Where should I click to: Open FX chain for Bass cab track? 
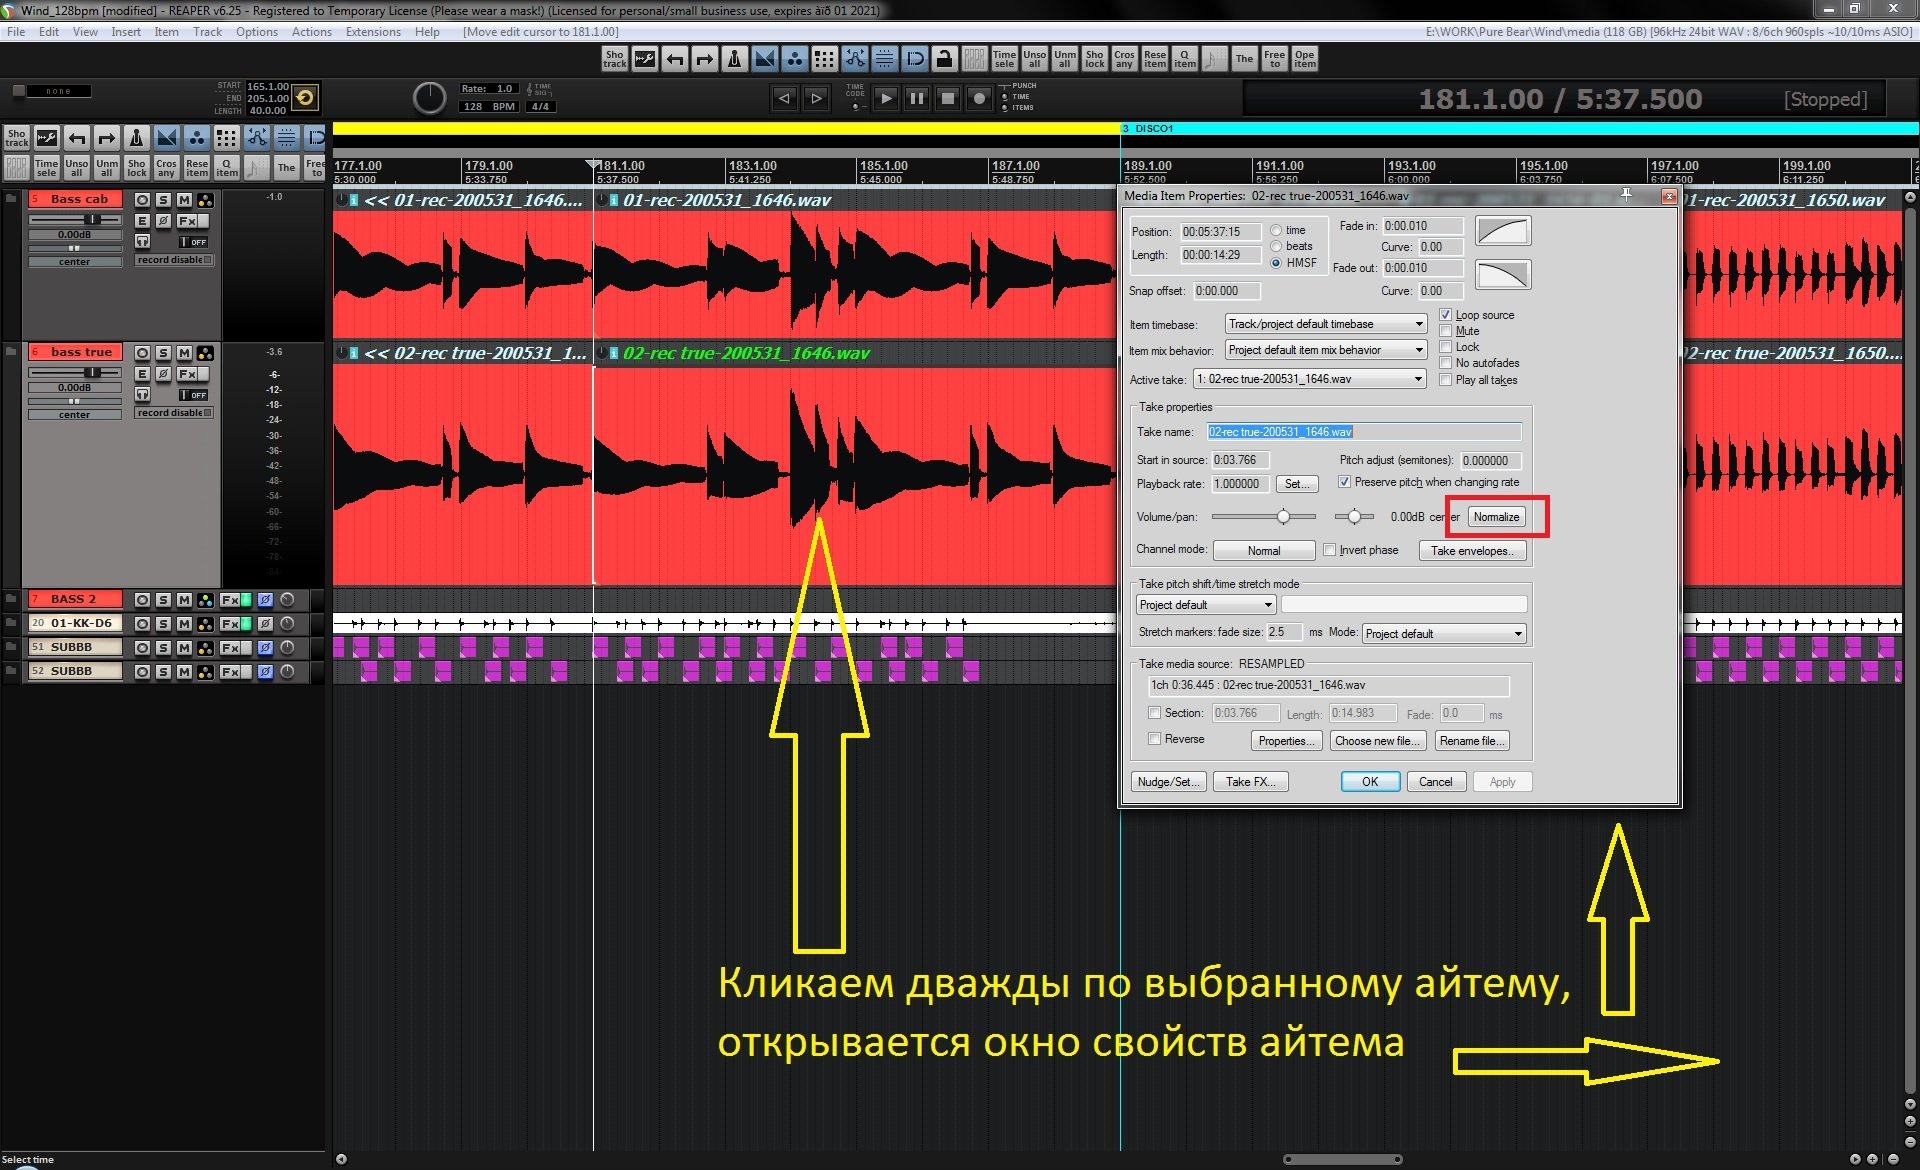[188, 221]
